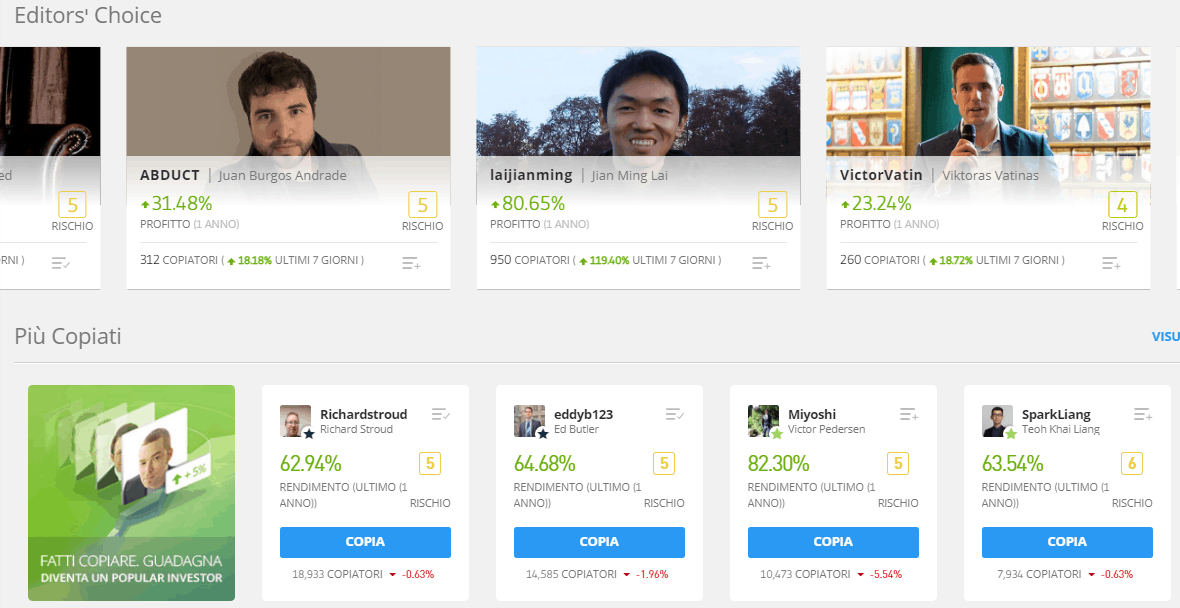Open Viktoras Vatinas cover photo

988,102
